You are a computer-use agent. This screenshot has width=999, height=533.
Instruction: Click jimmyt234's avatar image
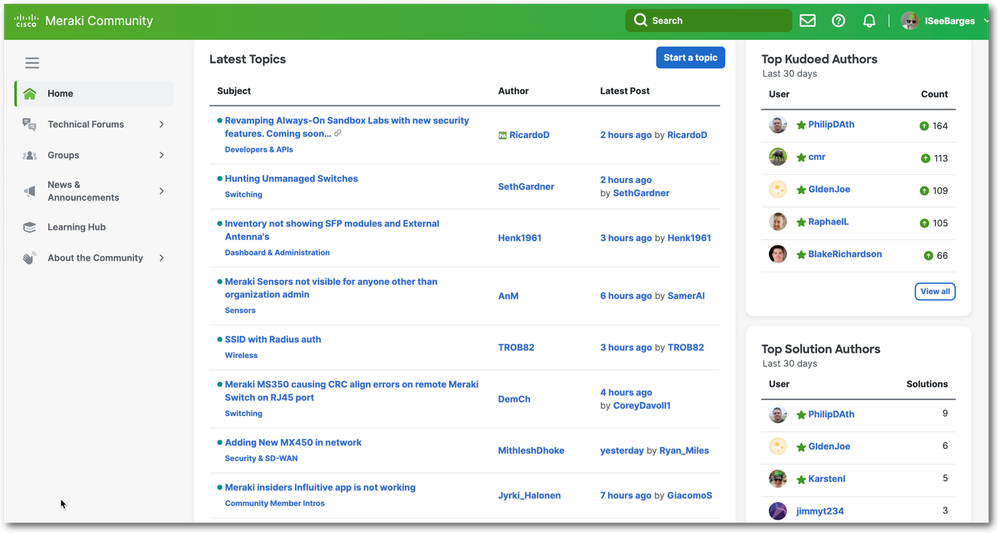[777, 511]
